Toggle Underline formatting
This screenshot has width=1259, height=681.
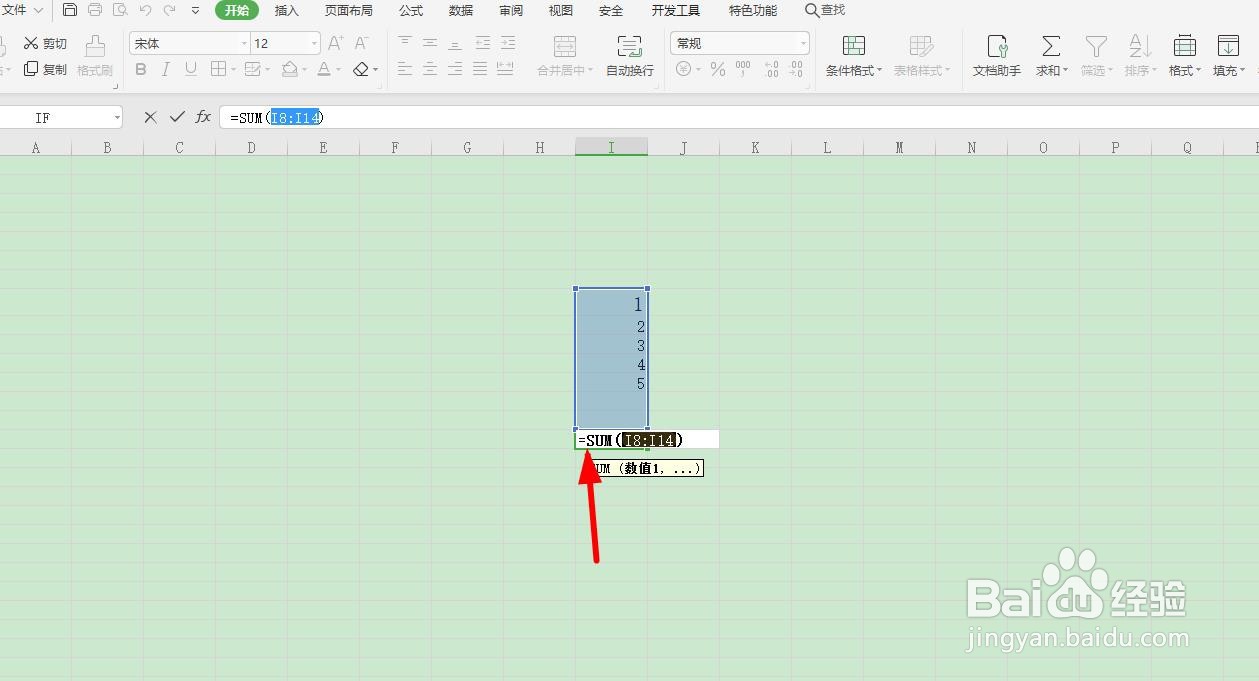[190, 69]
